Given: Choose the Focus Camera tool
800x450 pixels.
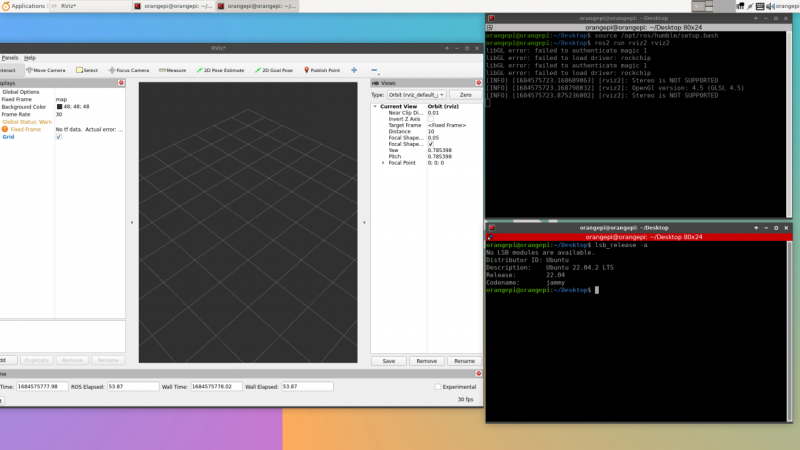Looking at the screenshot, I should (128, 70).
